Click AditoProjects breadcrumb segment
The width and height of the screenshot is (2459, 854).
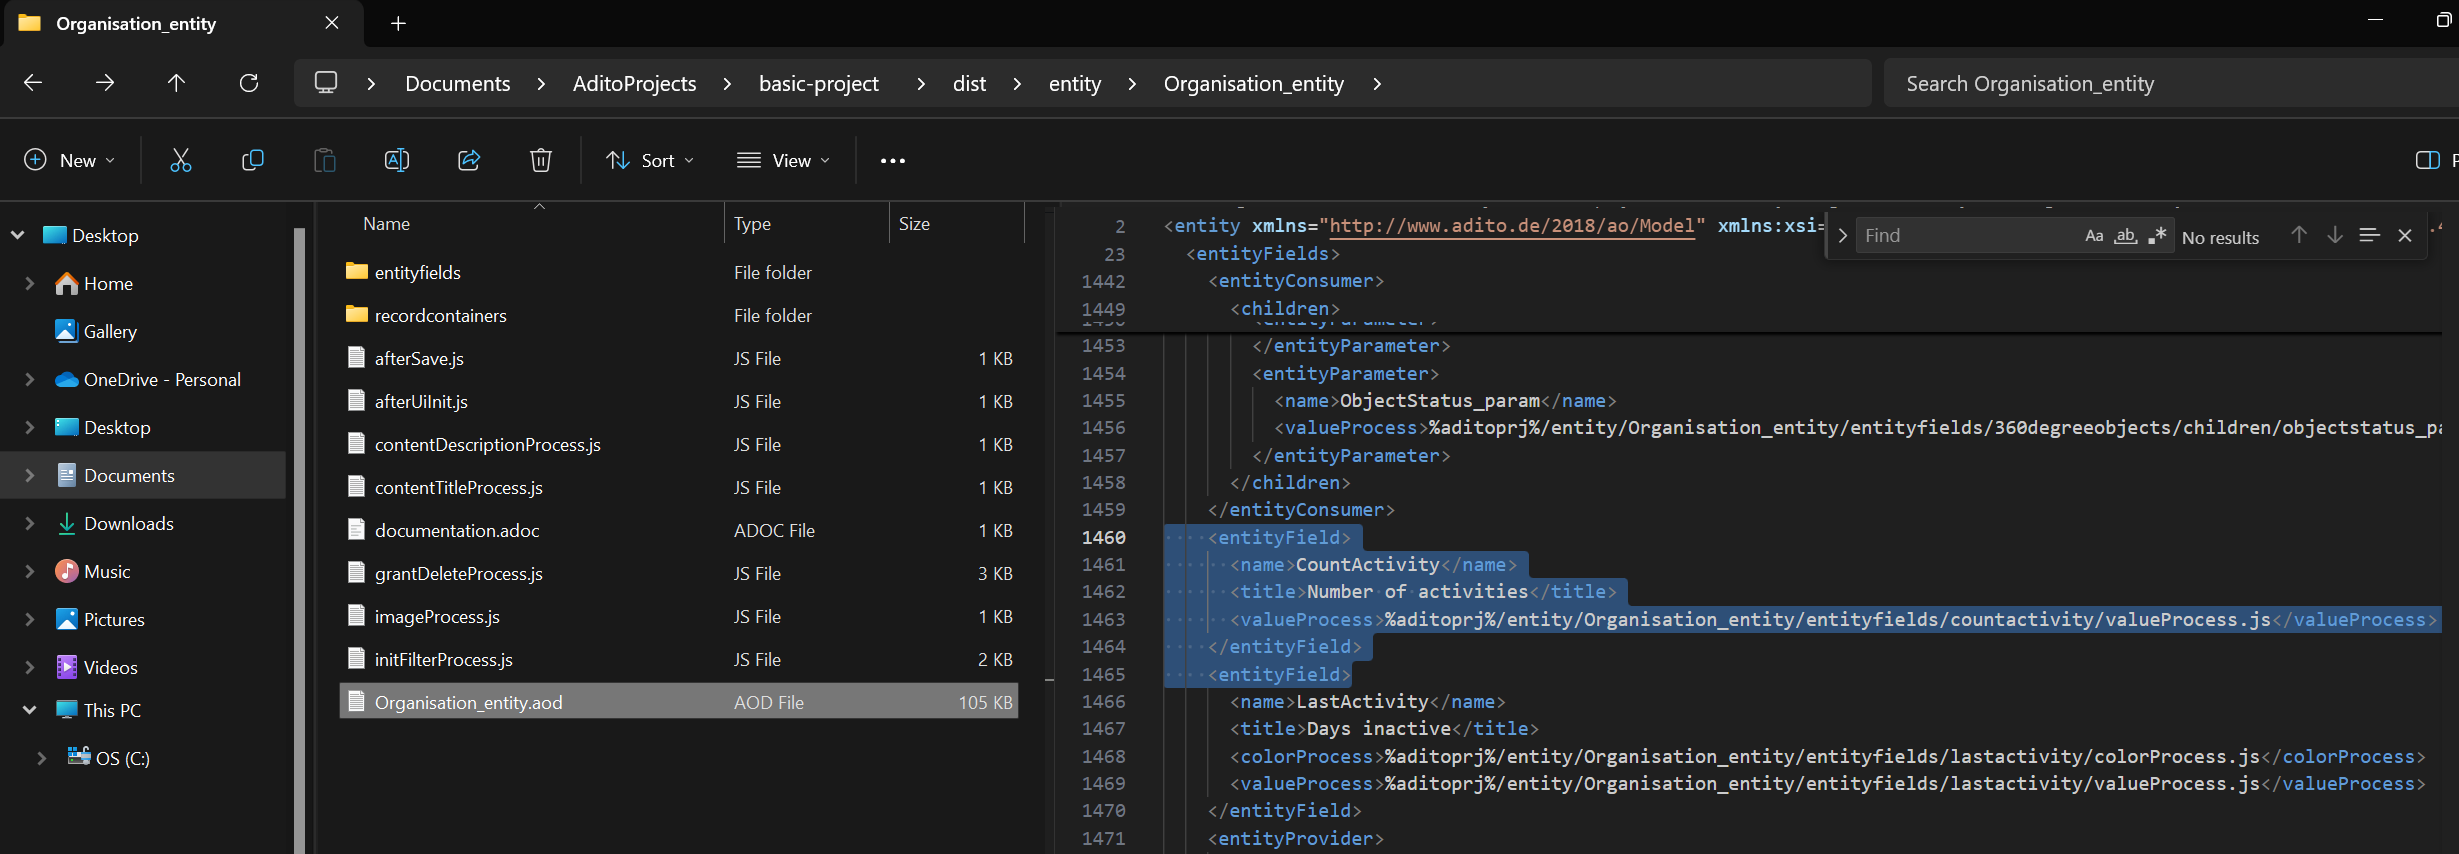(634, 84)
